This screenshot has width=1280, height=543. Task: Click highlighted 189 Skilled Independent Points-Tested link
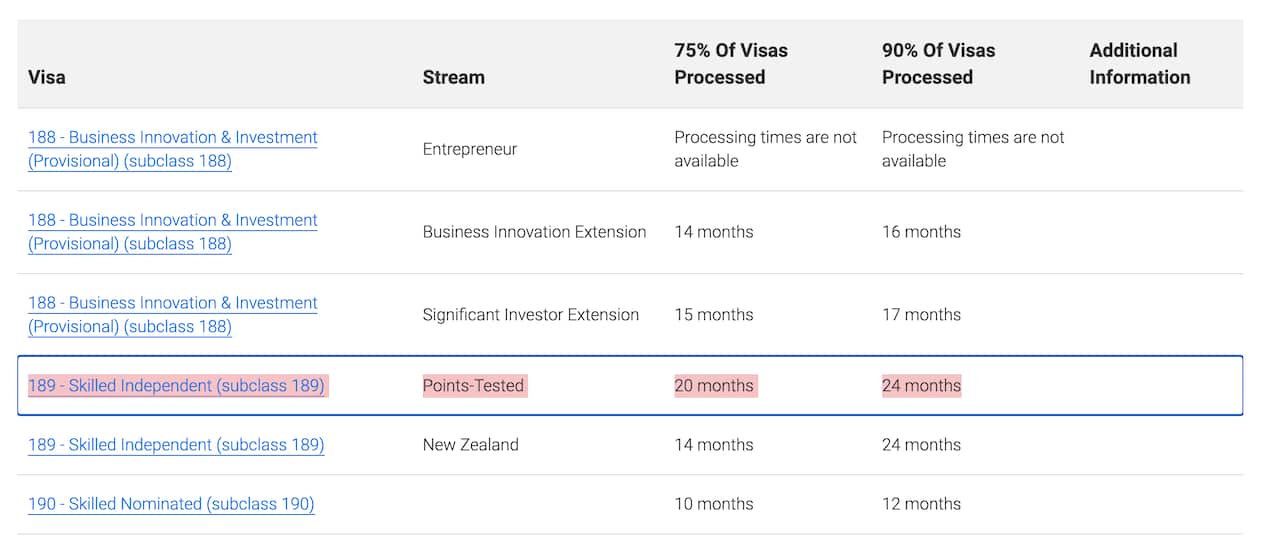coord(176,386)
